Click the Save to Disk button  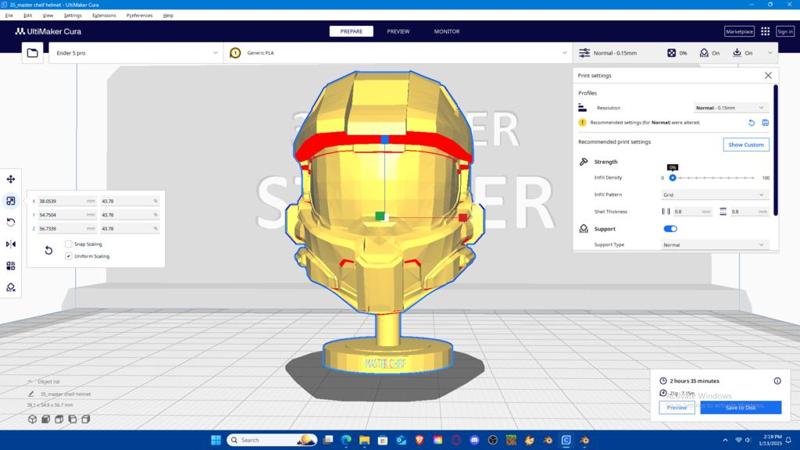pyautogui.click(x=740, y=407)
